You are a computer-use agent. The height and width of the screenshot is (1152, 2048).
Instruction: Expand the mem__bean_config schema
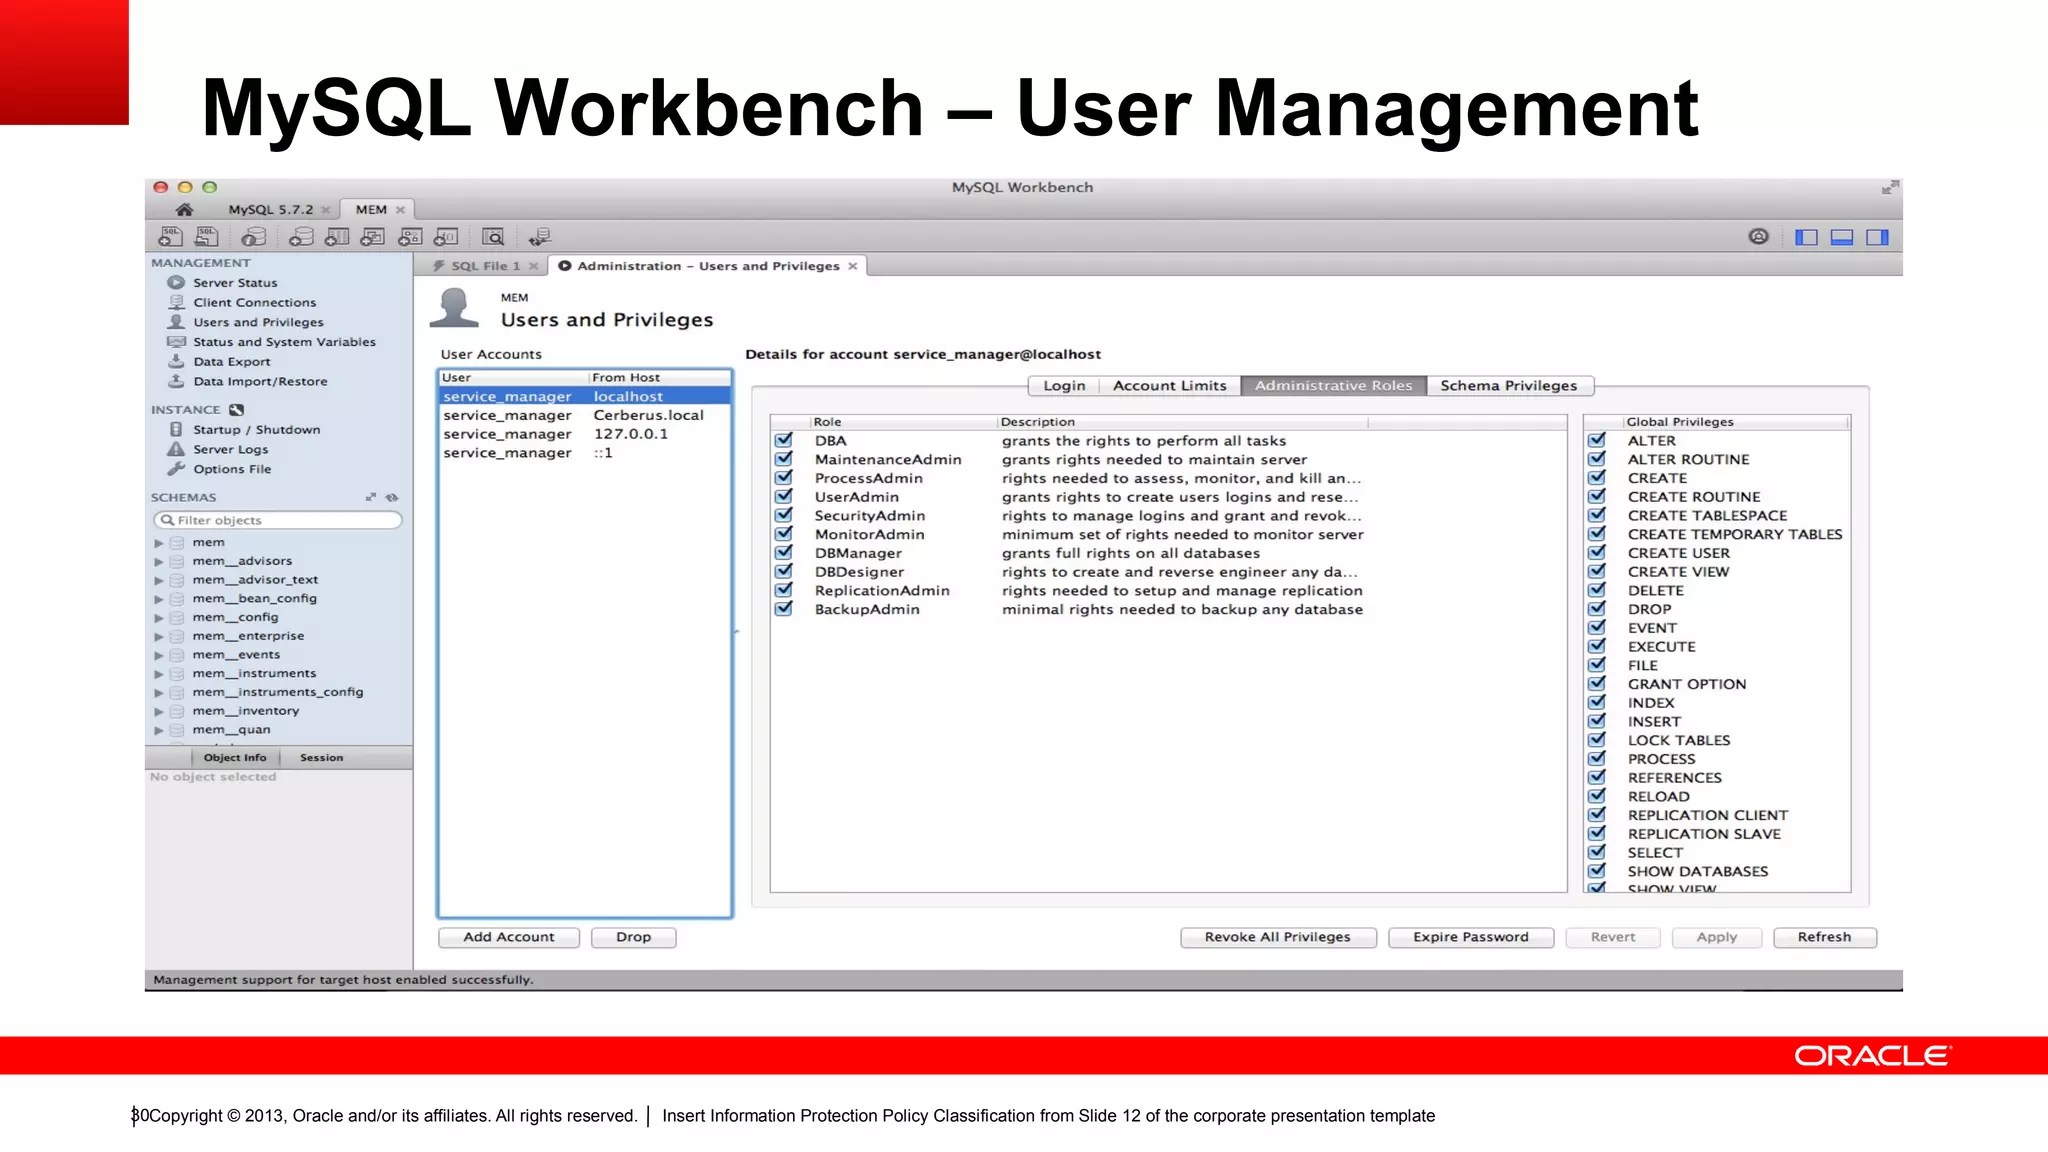[x=158, y=599]
